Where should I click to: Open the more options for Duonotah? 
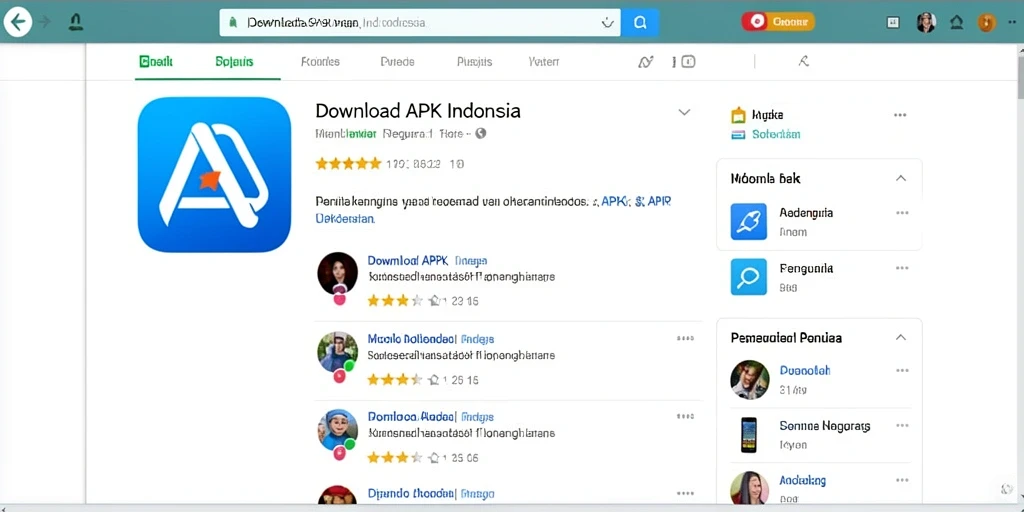pyautogui.click(x=903, y=370)
